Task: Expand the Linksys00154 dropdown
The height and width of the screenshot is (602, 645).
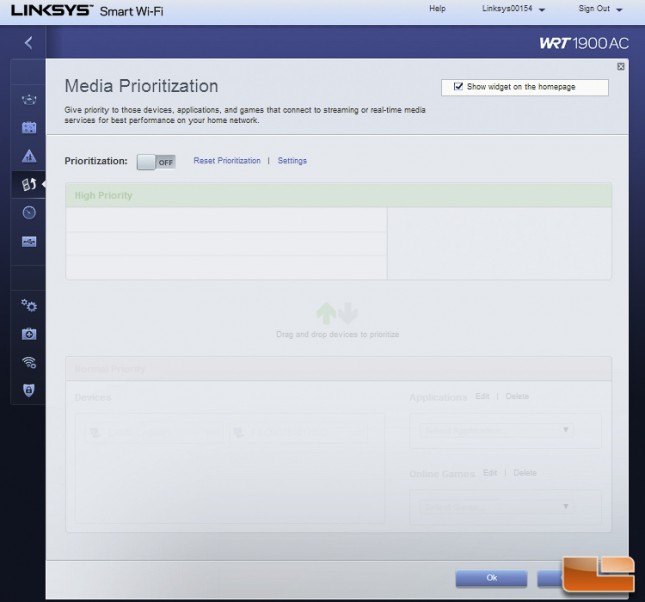Action: pos(514,9)
